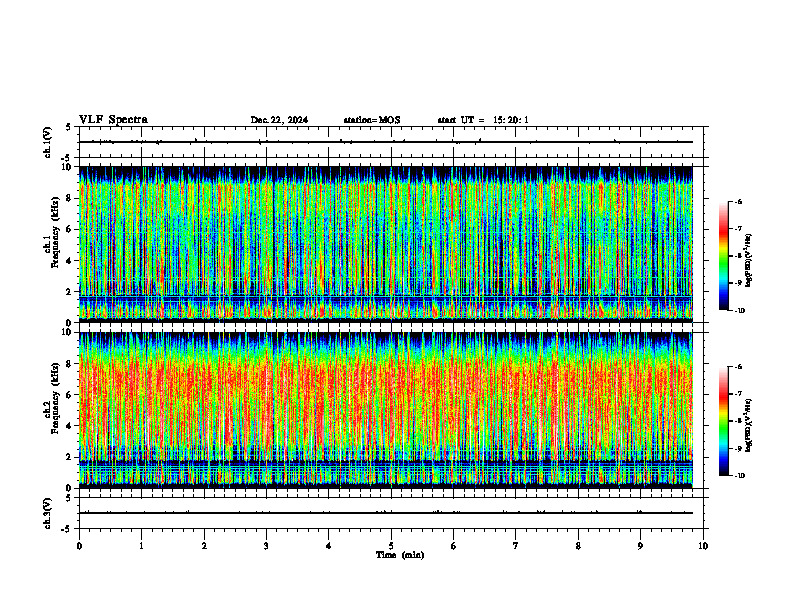Click the ch.1 voltage waveform trace
Screen dimensions: 792x612
386,142
